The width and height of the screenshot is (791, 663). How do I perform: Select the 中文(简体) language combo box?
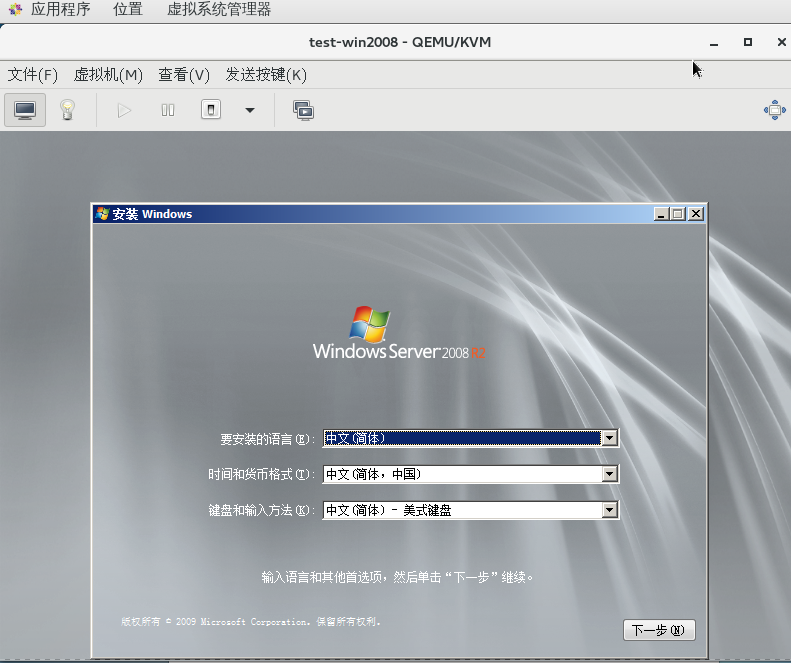coord(471,438)
